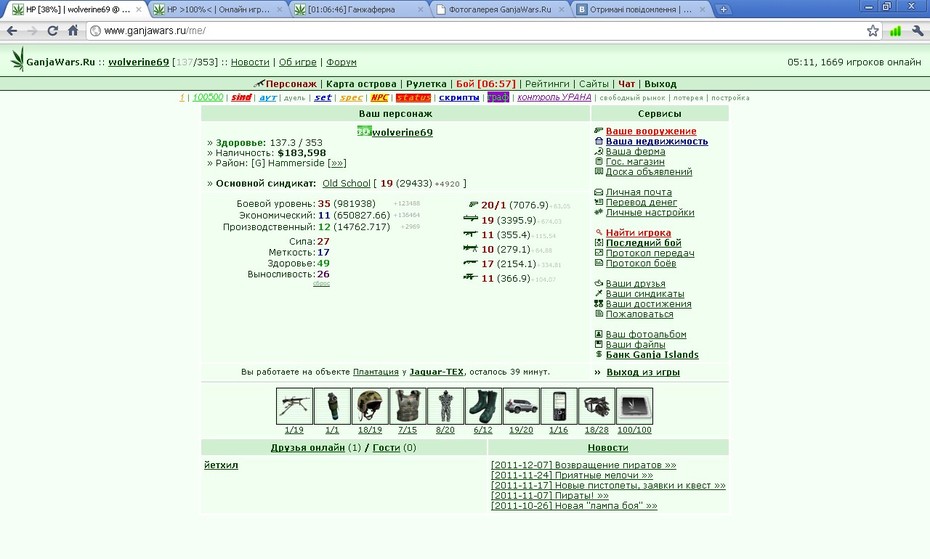
Task: Open the machine gun equipment slot 1/19
Action: pos(294,406)
